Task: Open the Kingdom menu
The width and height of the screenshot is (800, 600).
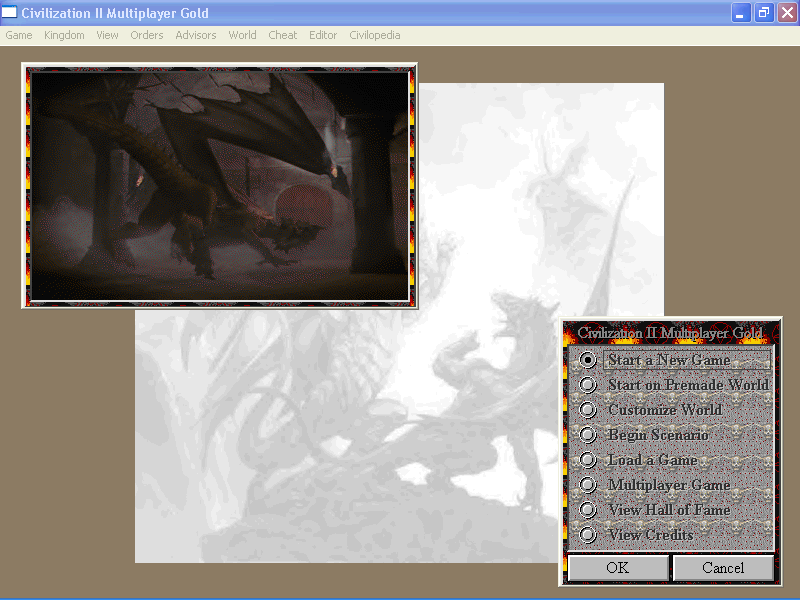Action: [64, 35]
